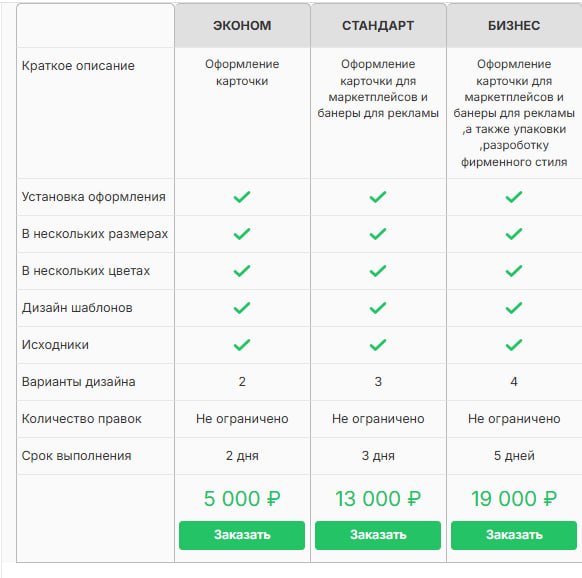The width and height of the screenshot is (582, 578).
Task: Click the БИЗНЕС checkmark for Установка оформления
Action: coord(514,197)
